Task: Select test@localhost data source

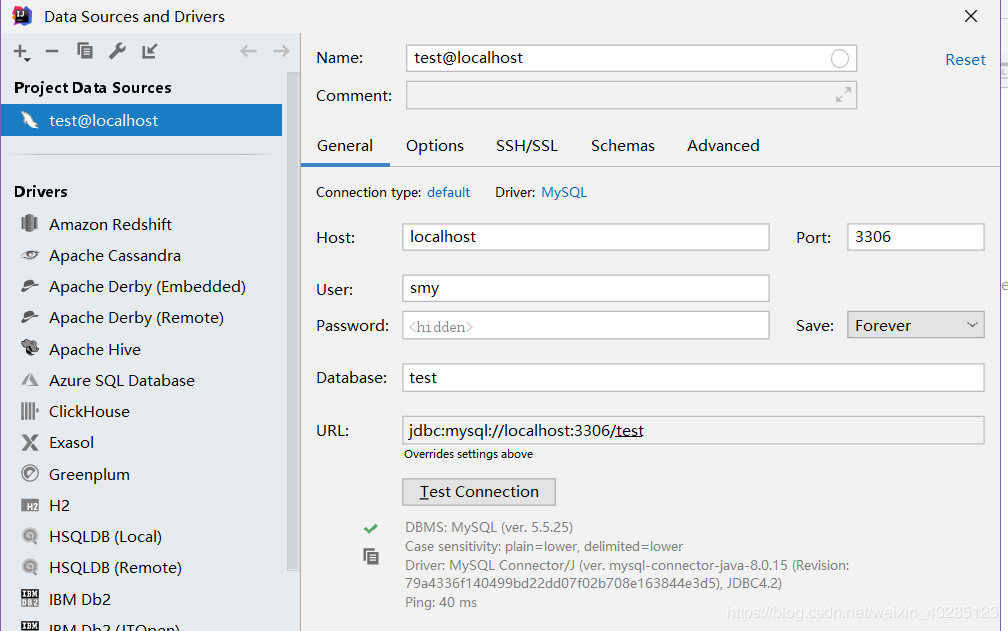Action: [x=141, y=120]
